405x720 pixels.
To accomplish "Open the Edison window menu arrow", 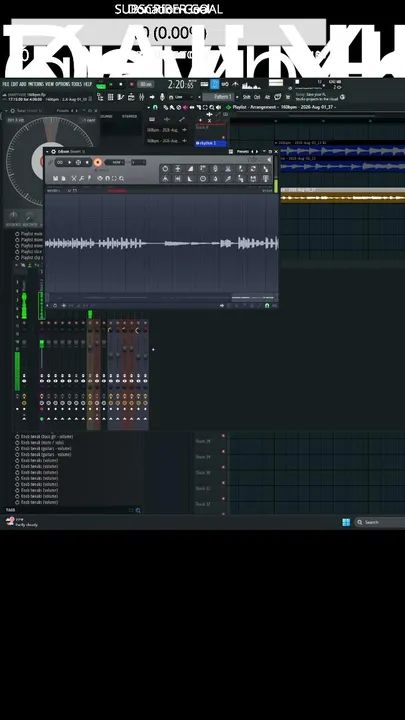I will pyautogui.click(x=47, y=151).
